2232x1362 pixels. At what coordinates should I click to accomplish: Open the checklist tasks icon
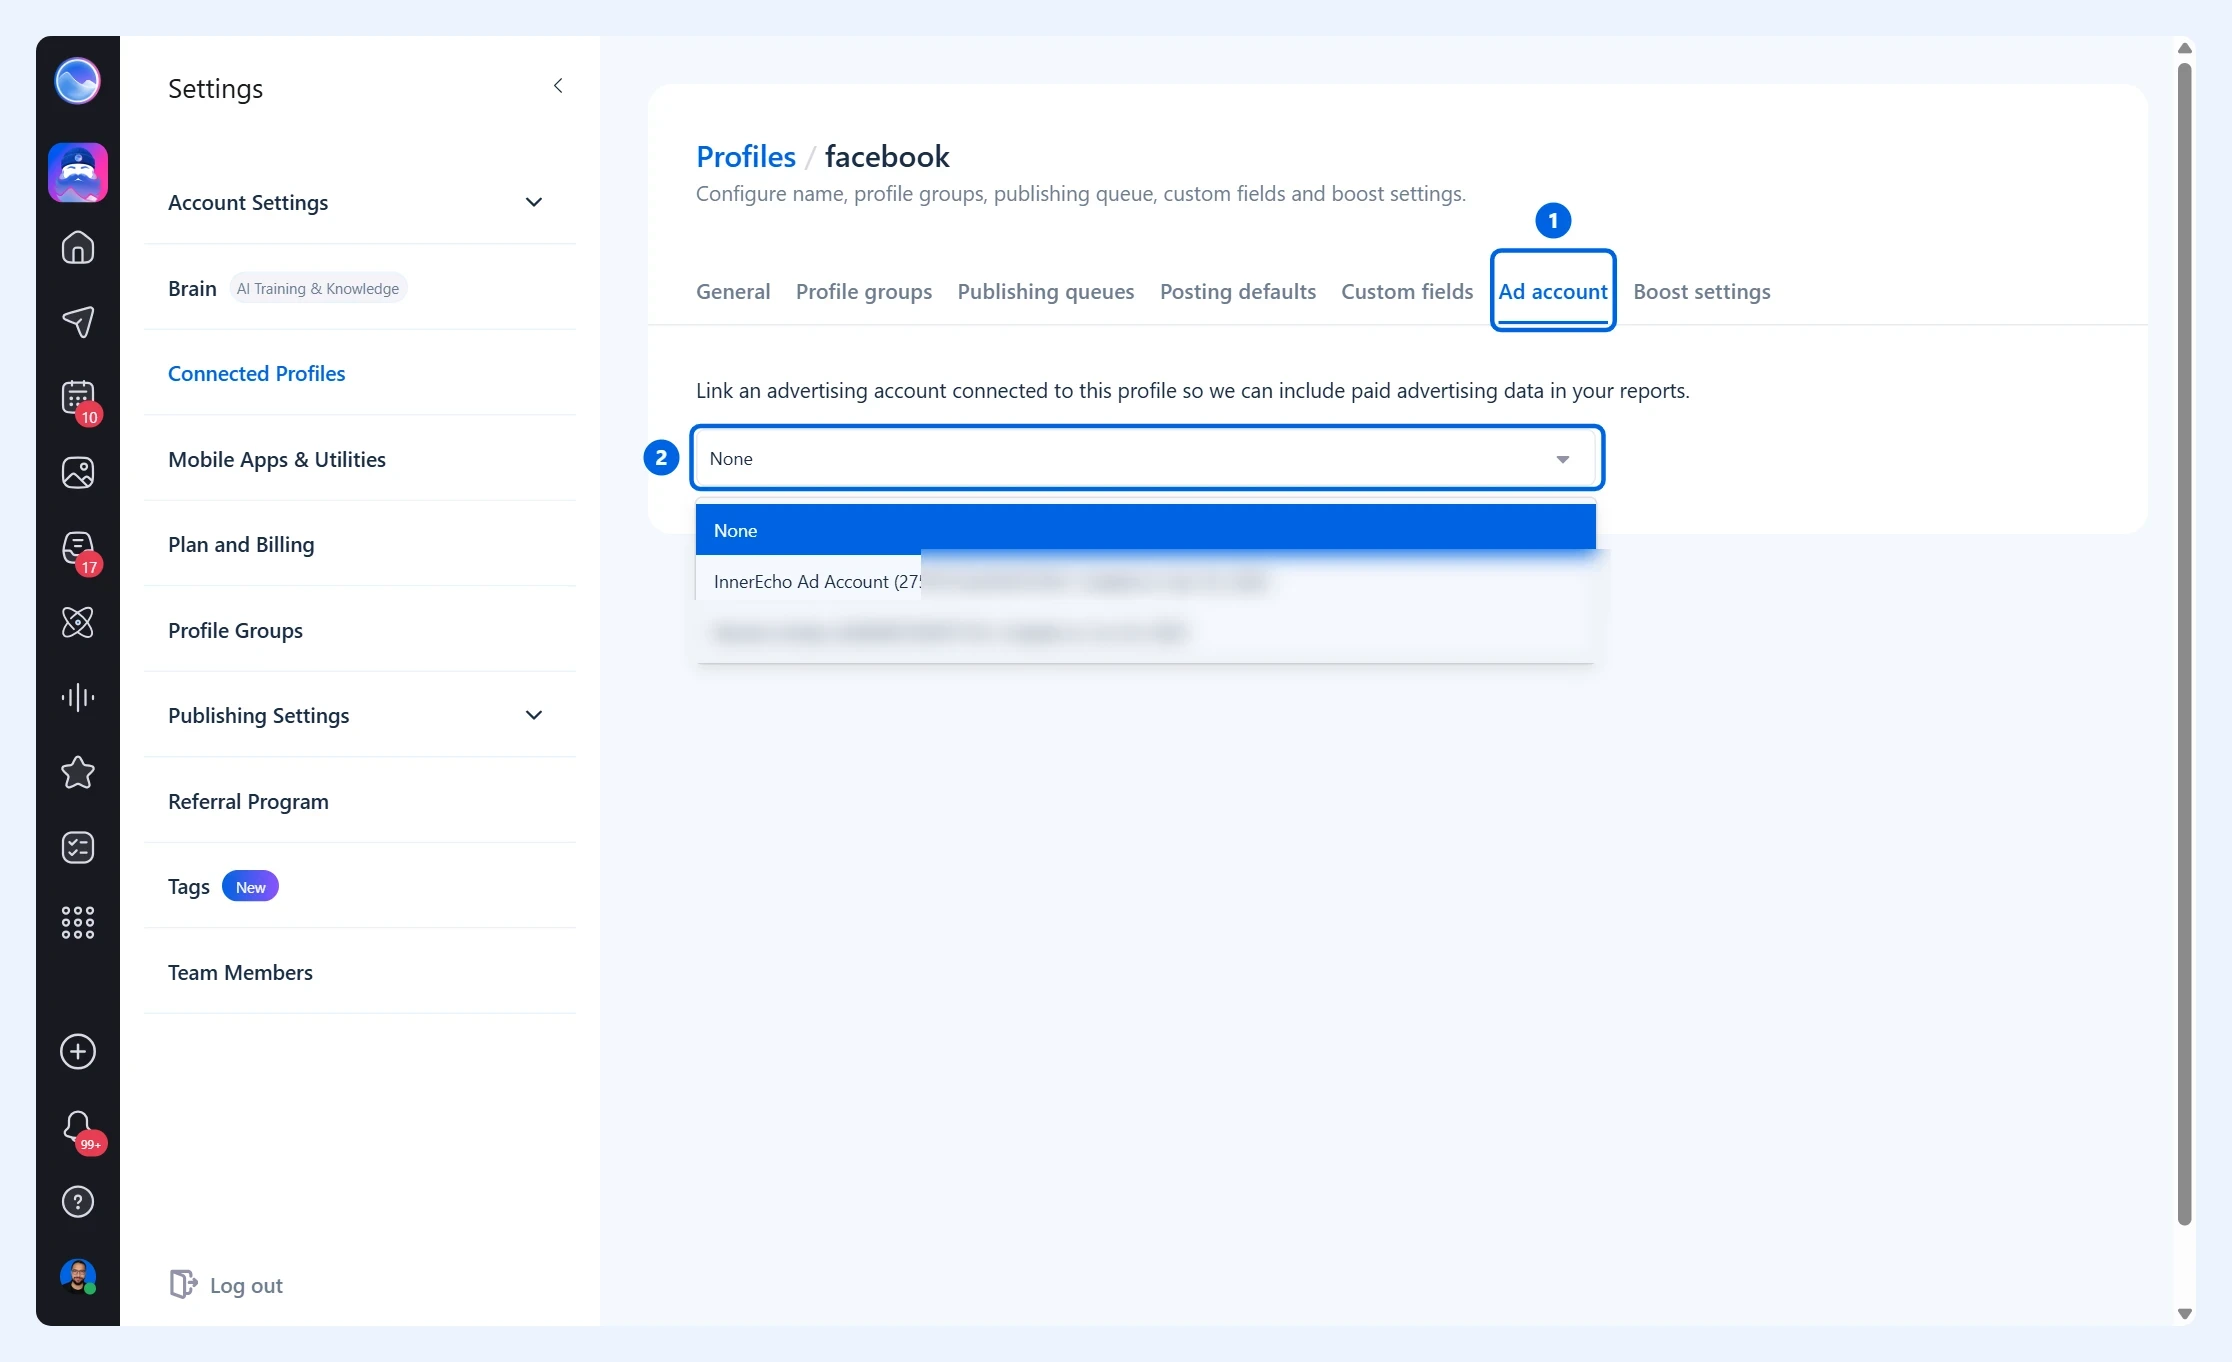coord(78,847)
